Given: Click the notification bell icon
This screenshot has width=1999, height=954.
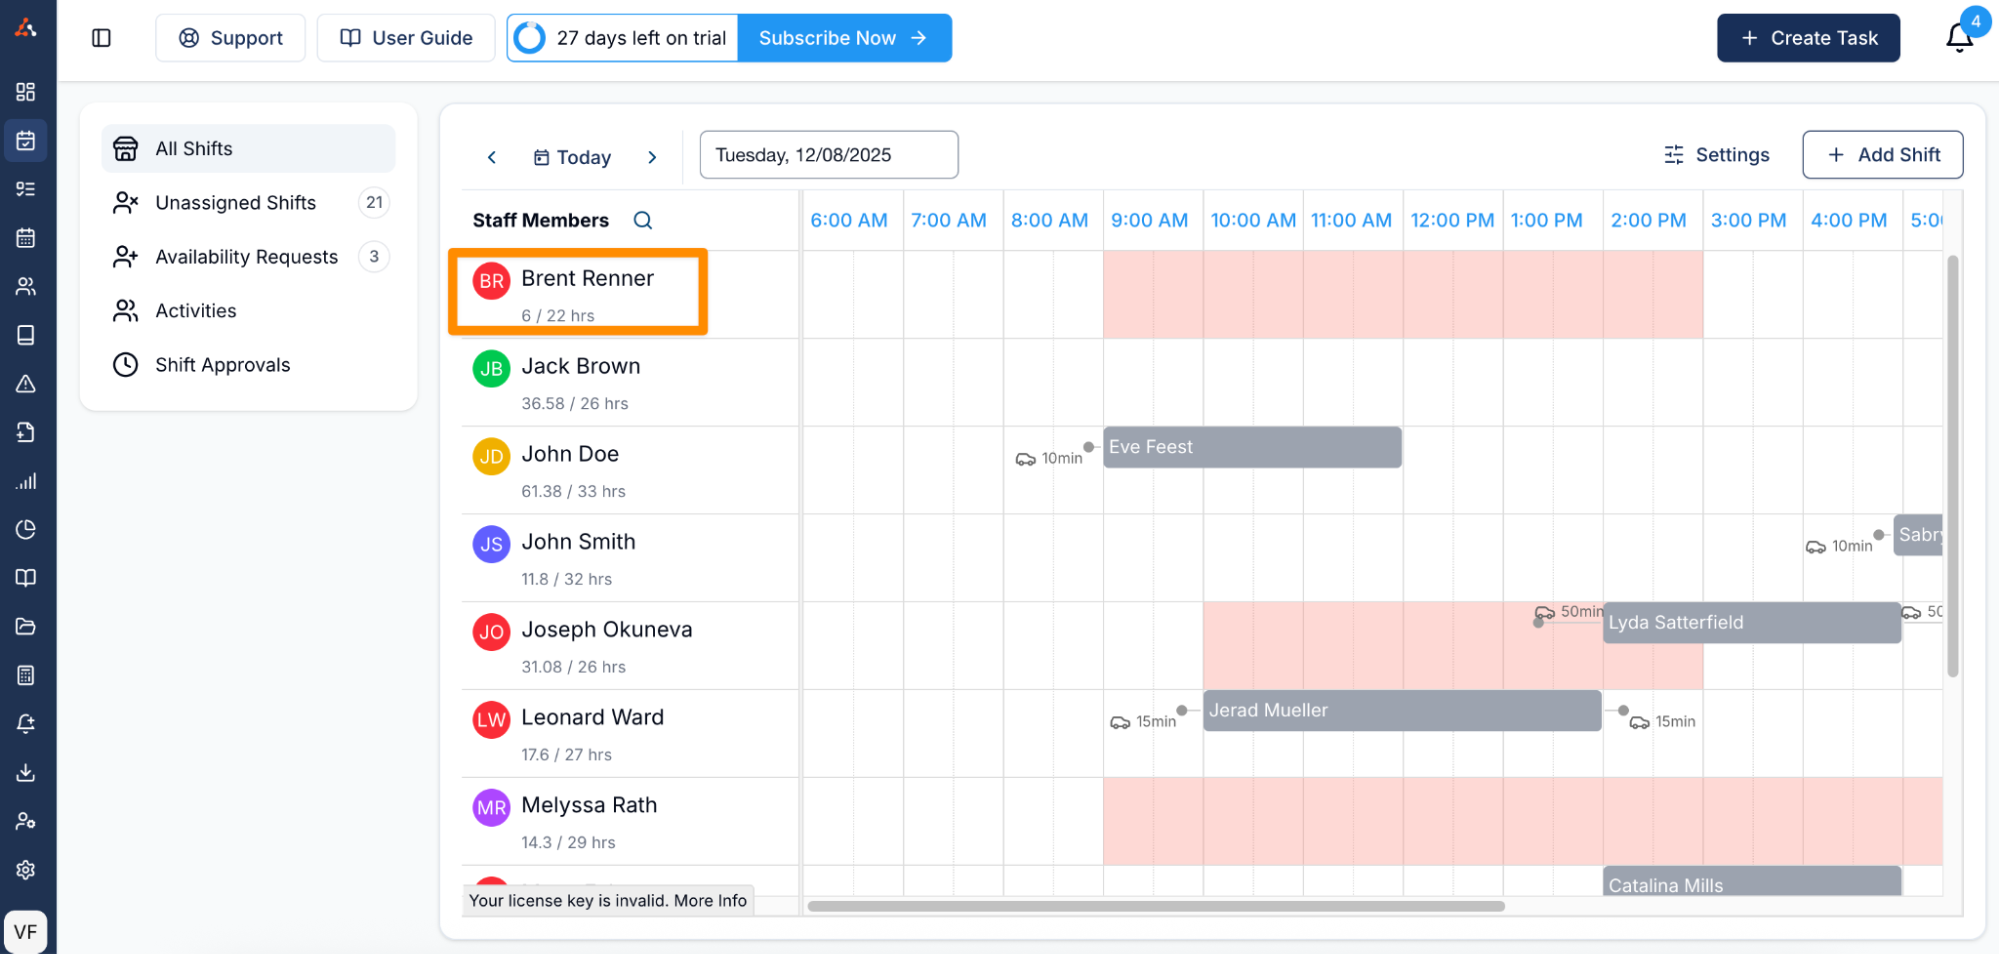Looking at the screenshot, I should 1958,38.
